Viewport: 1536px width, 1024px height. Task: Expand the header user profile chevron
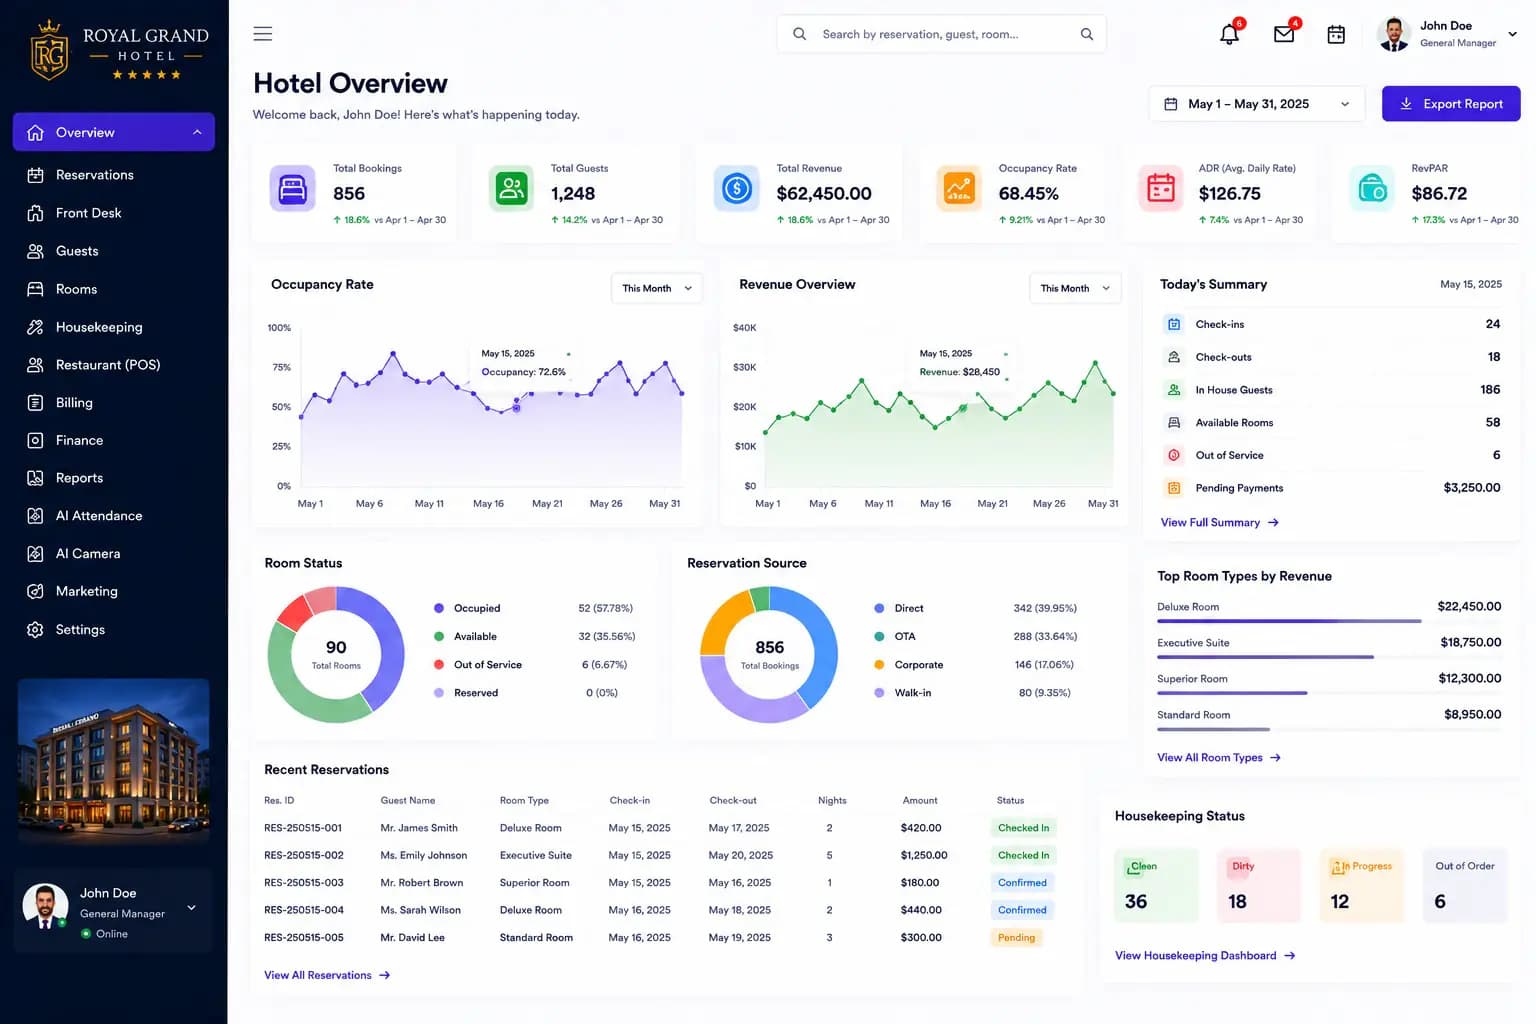1512,34
